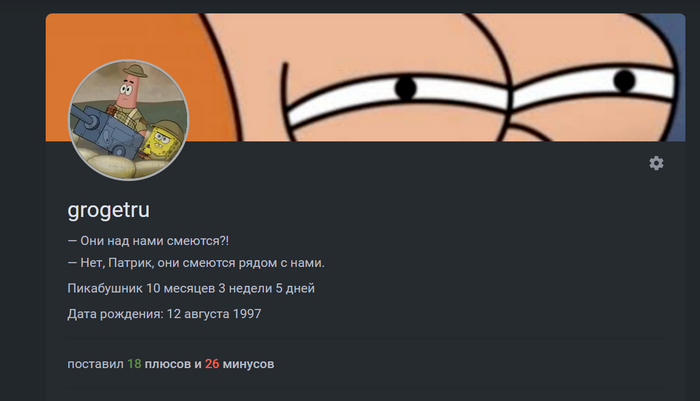Viewport: 700px width, 401px height.
Task: Click the green 18 pluses count
Action: 134,364
